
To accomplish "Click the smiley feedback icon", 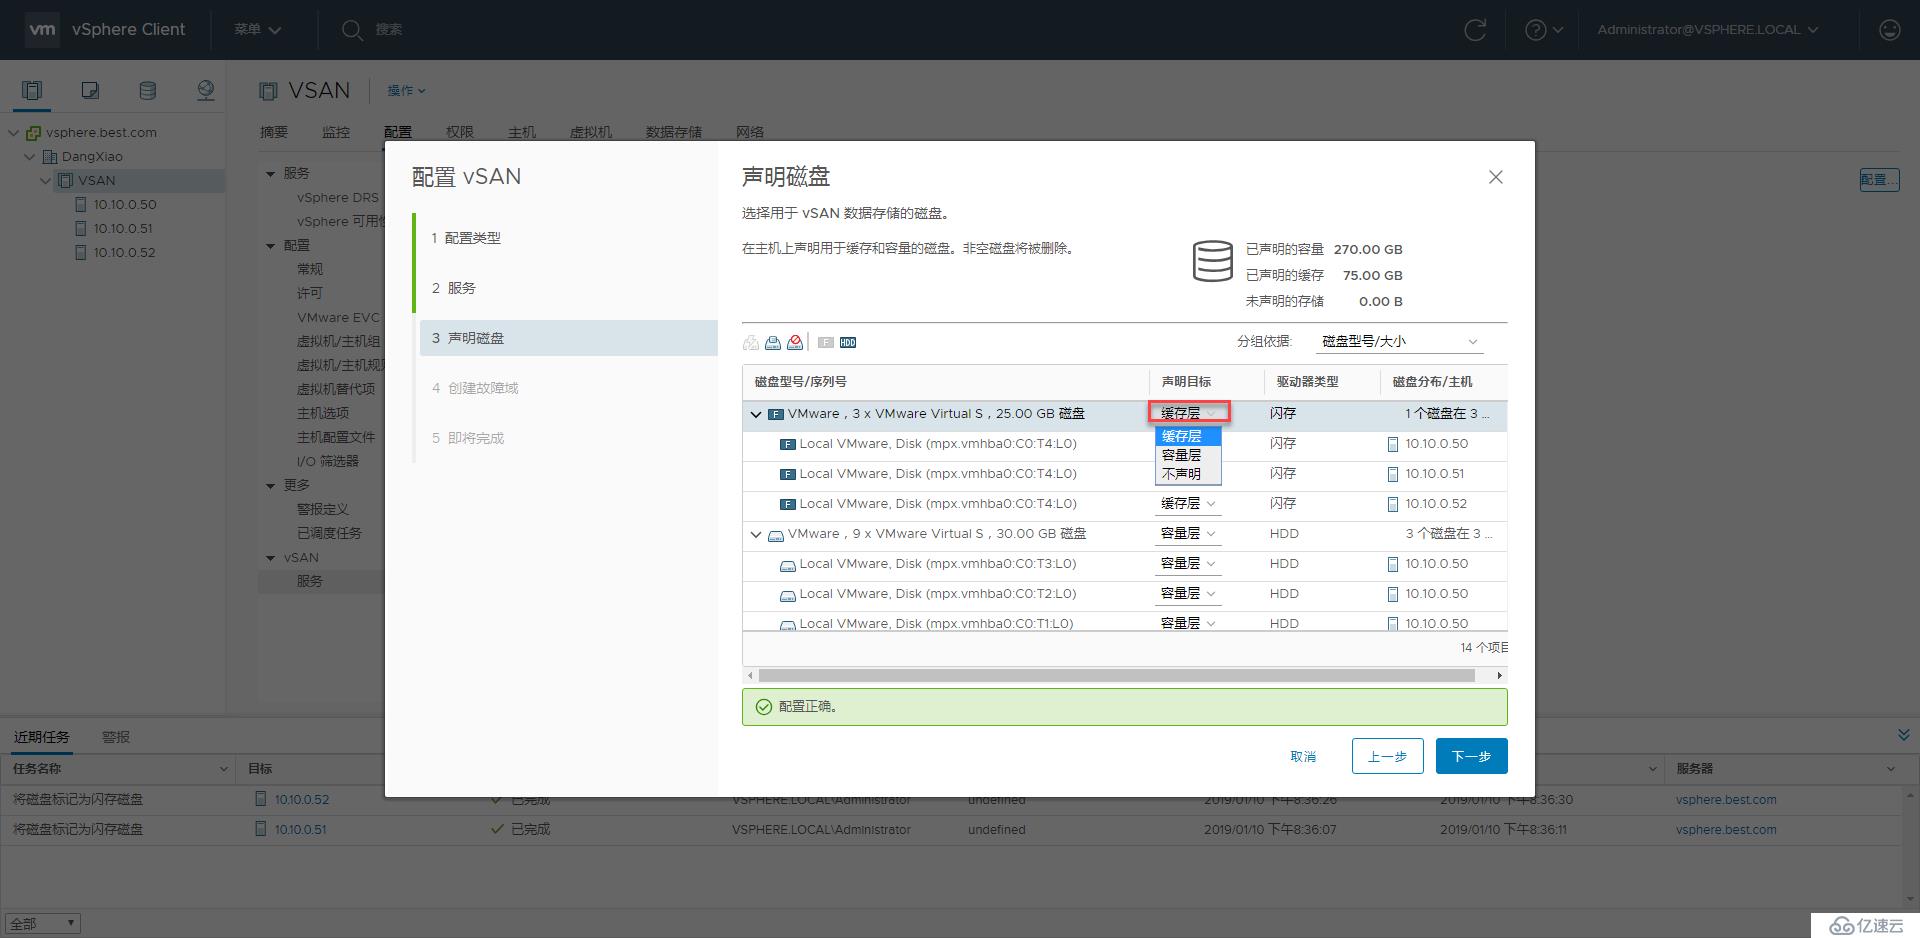I will point(1889,30).
